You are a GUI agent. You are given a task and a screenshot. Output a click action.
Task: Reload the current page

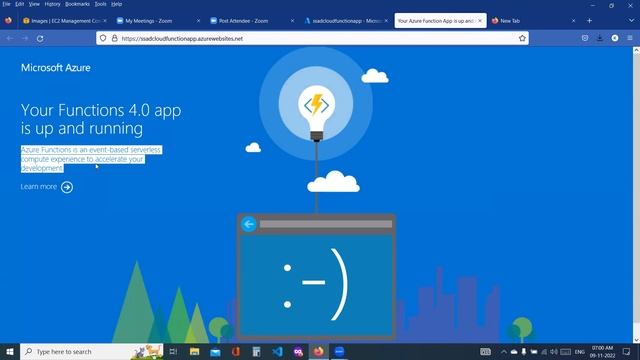click(x=40, y=38)
